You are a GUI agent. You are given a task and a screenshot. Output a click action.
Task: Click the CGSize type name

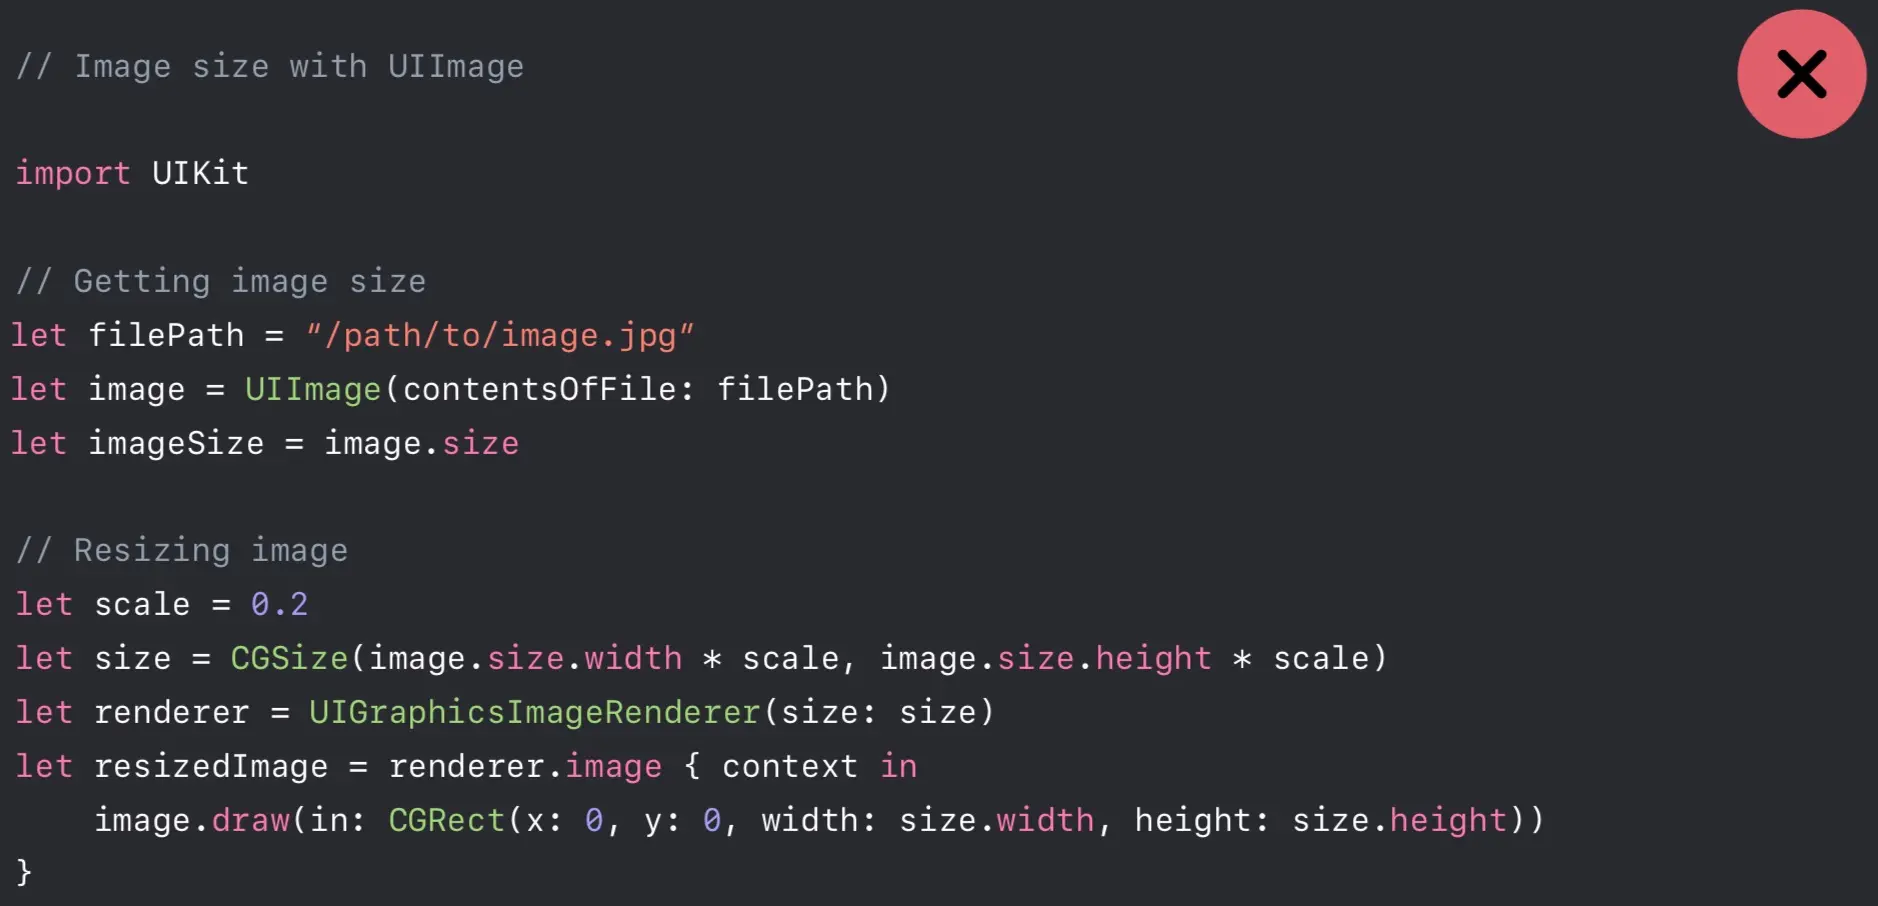(289, 658)
